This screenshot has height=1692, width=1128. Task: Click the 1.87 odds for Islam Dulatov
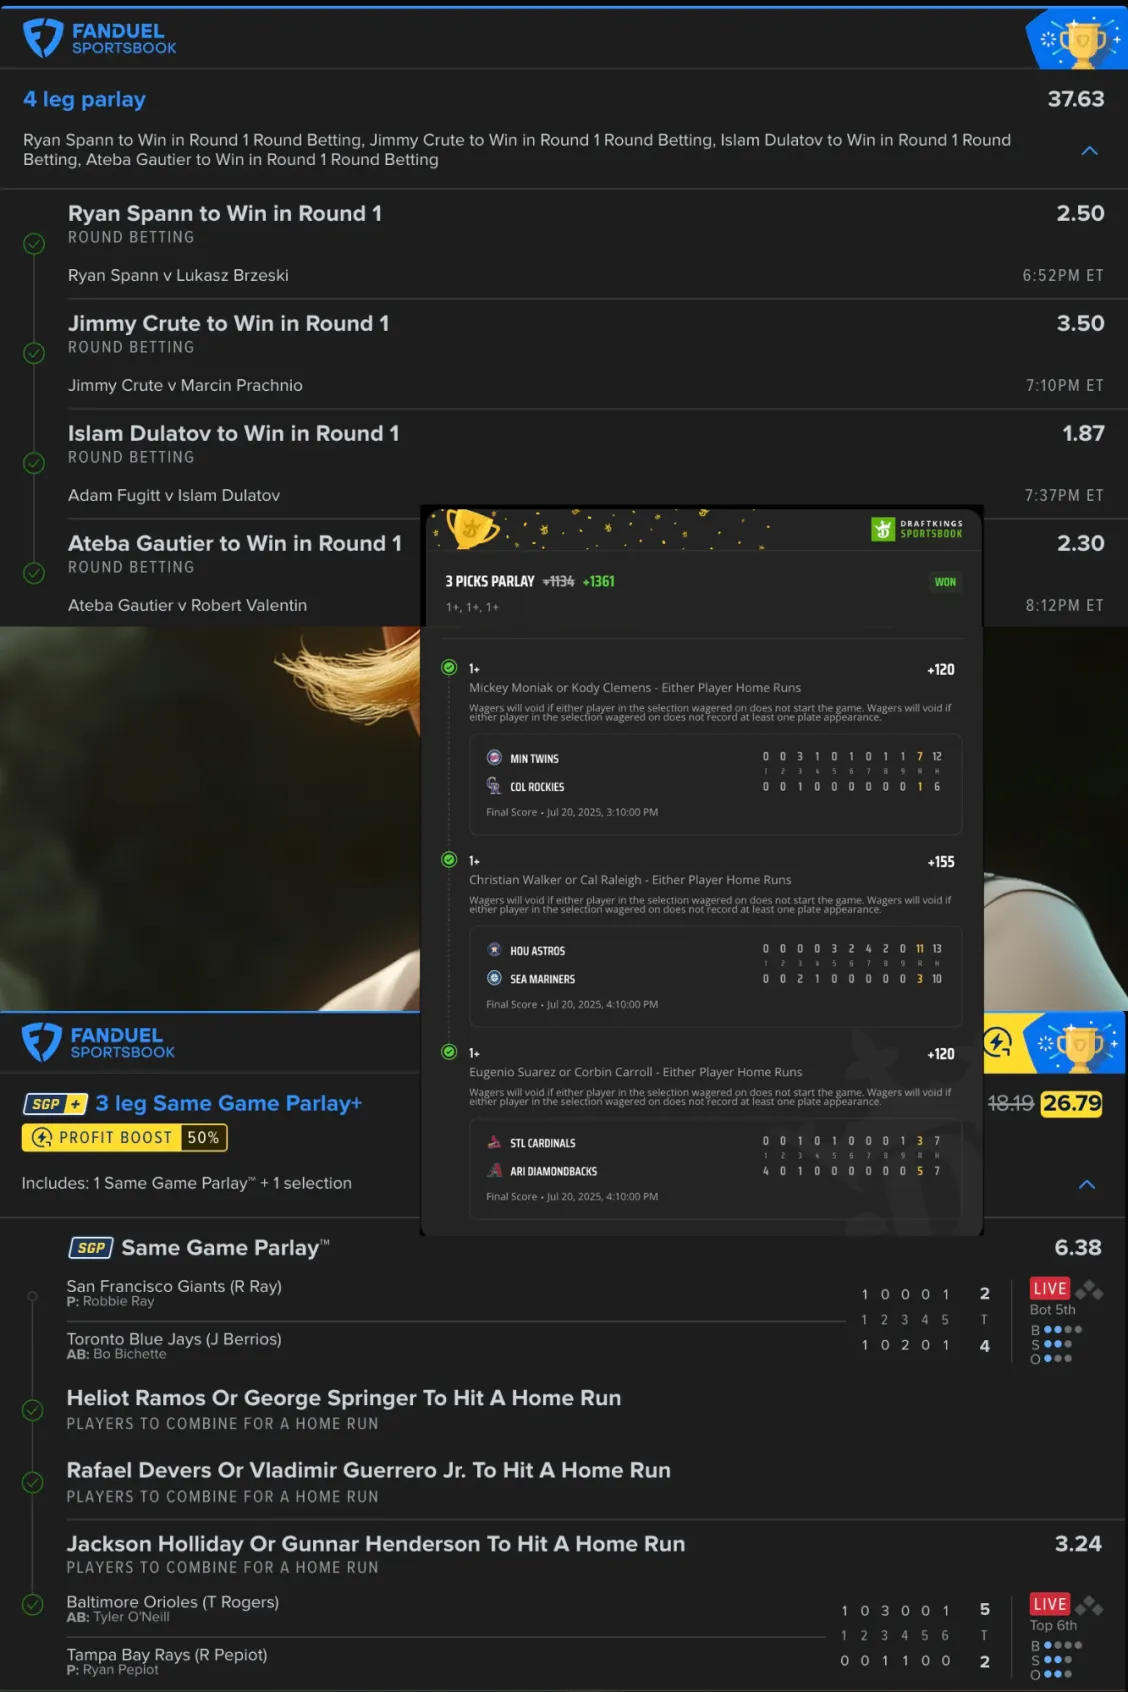(x=1083, y=433)
